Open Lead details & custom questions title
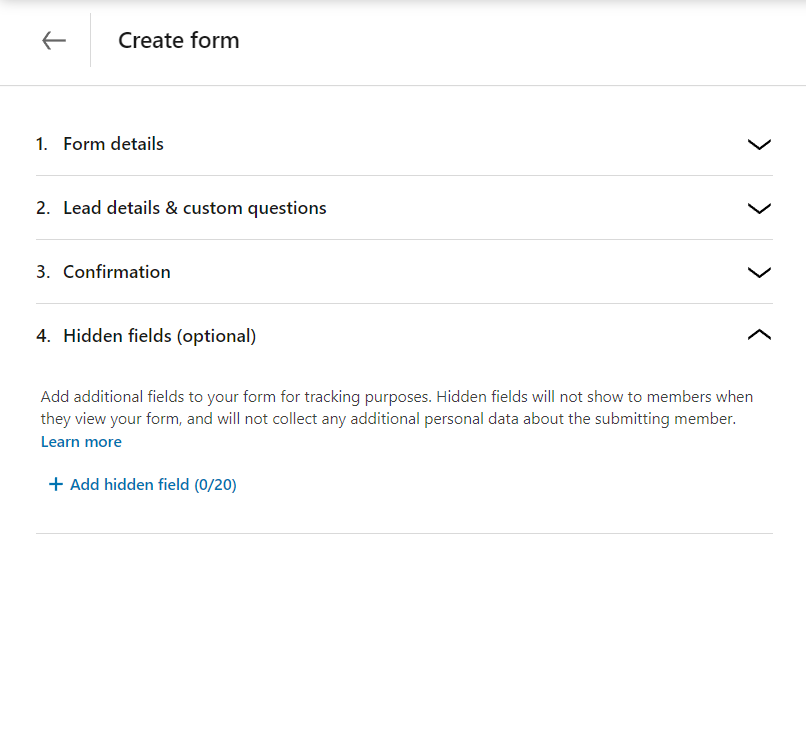Viewport: 806px width, 756px height. [x=194, y=208]
